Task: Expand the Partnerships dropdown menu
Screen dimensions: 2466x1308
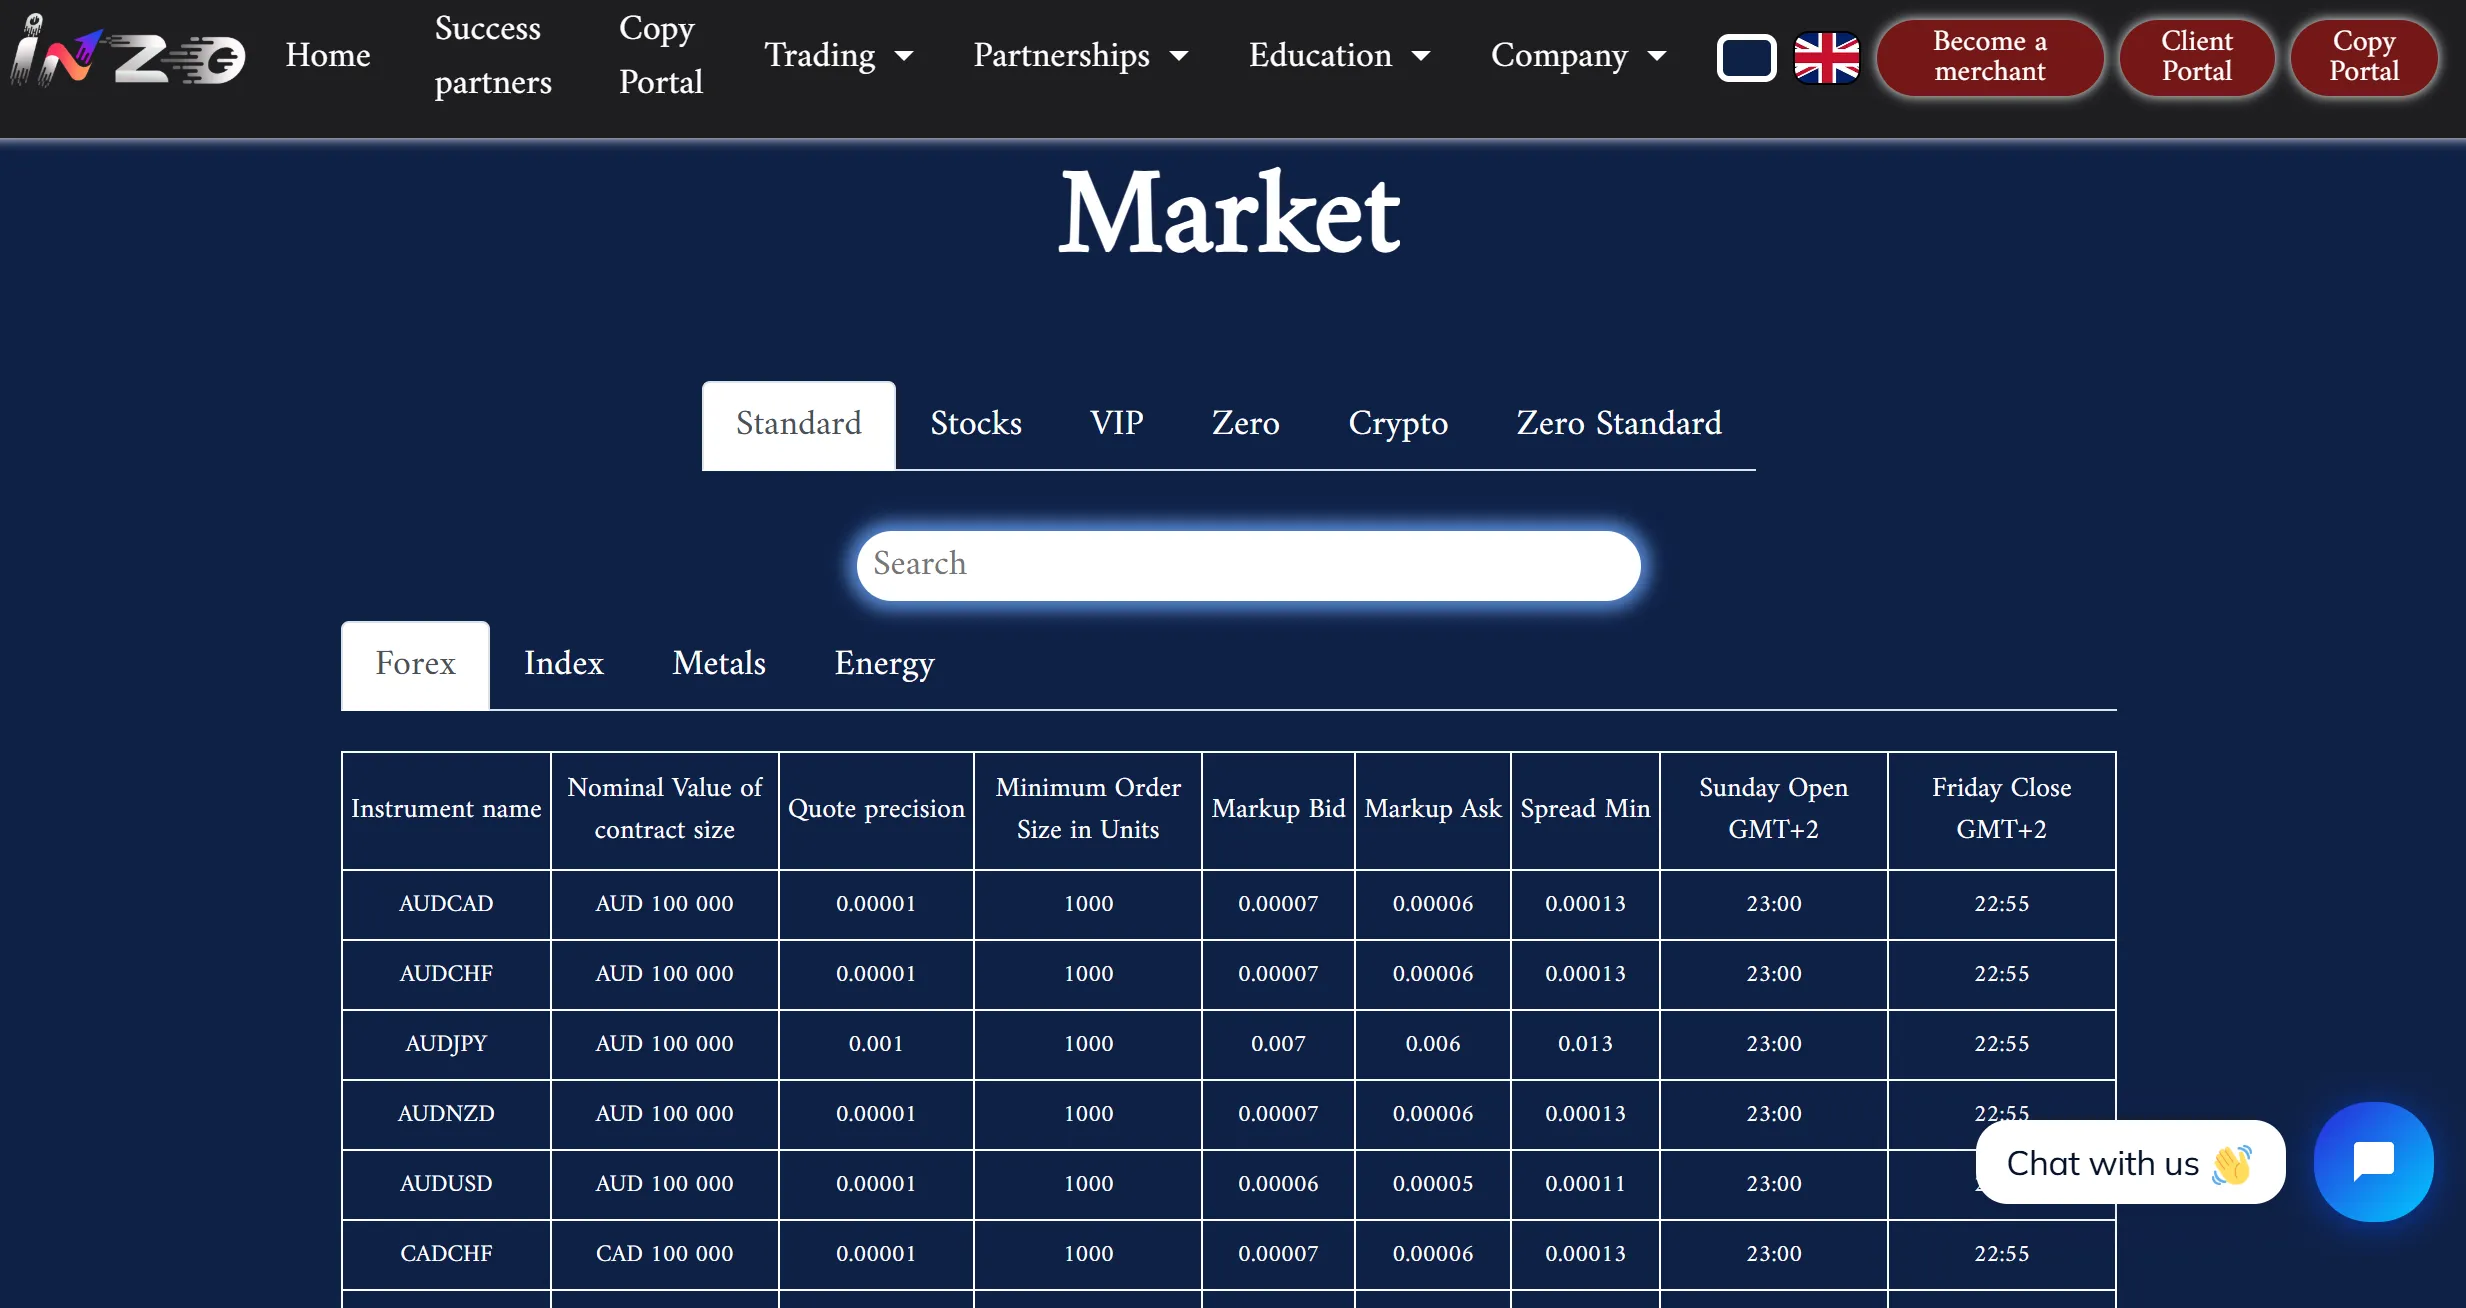Action: (x=1080, y=55)
